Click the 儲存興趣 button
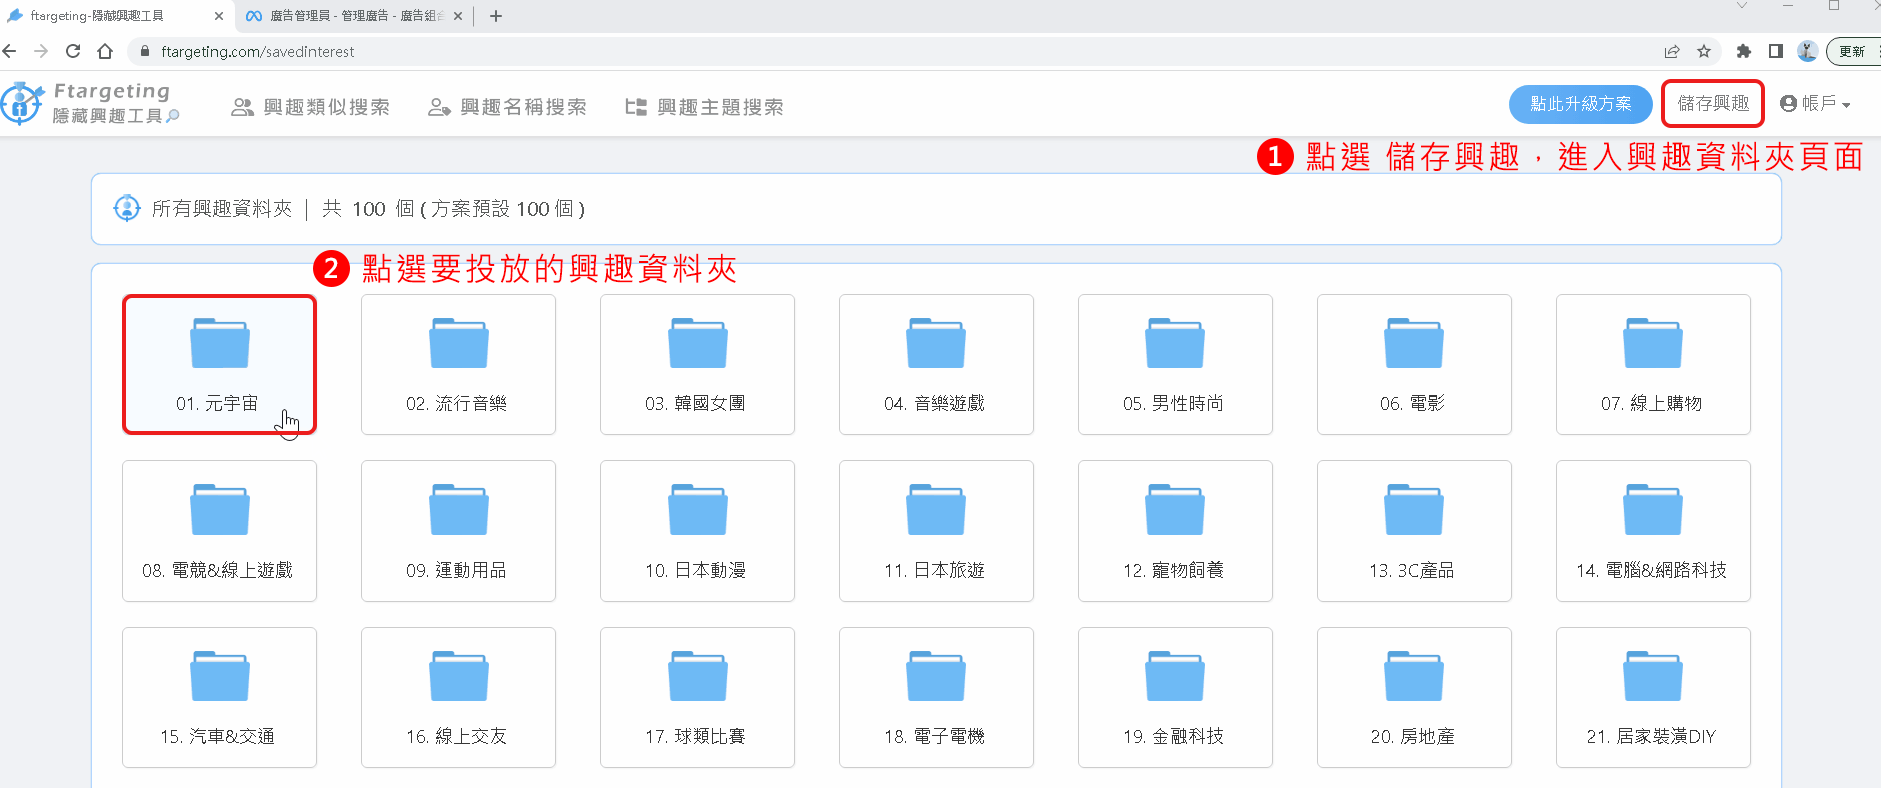Viewport: 1881px width, 788px height. (x=1713, y=103)
